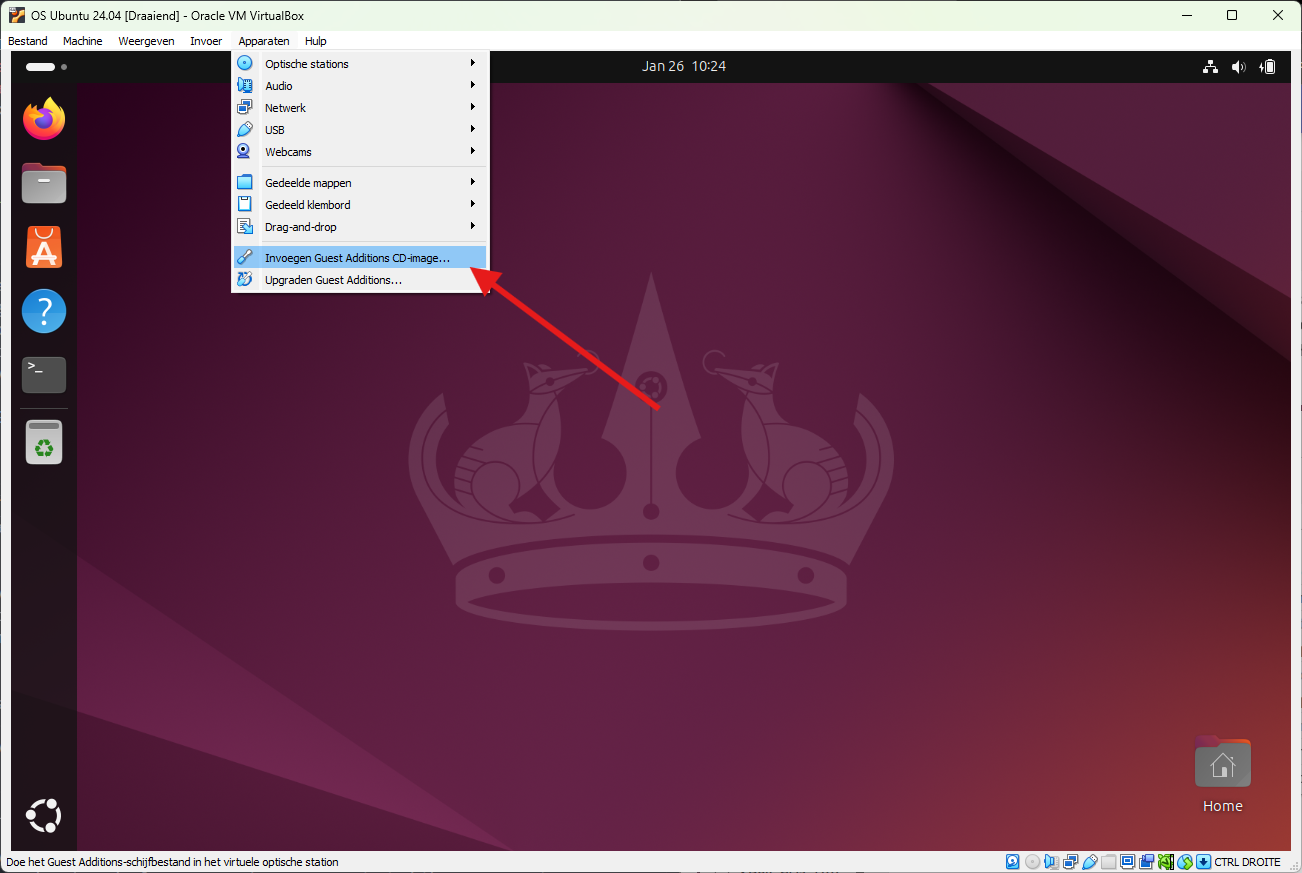
Task: Click the network adapters status bar icon
Action: (1070, 861)
